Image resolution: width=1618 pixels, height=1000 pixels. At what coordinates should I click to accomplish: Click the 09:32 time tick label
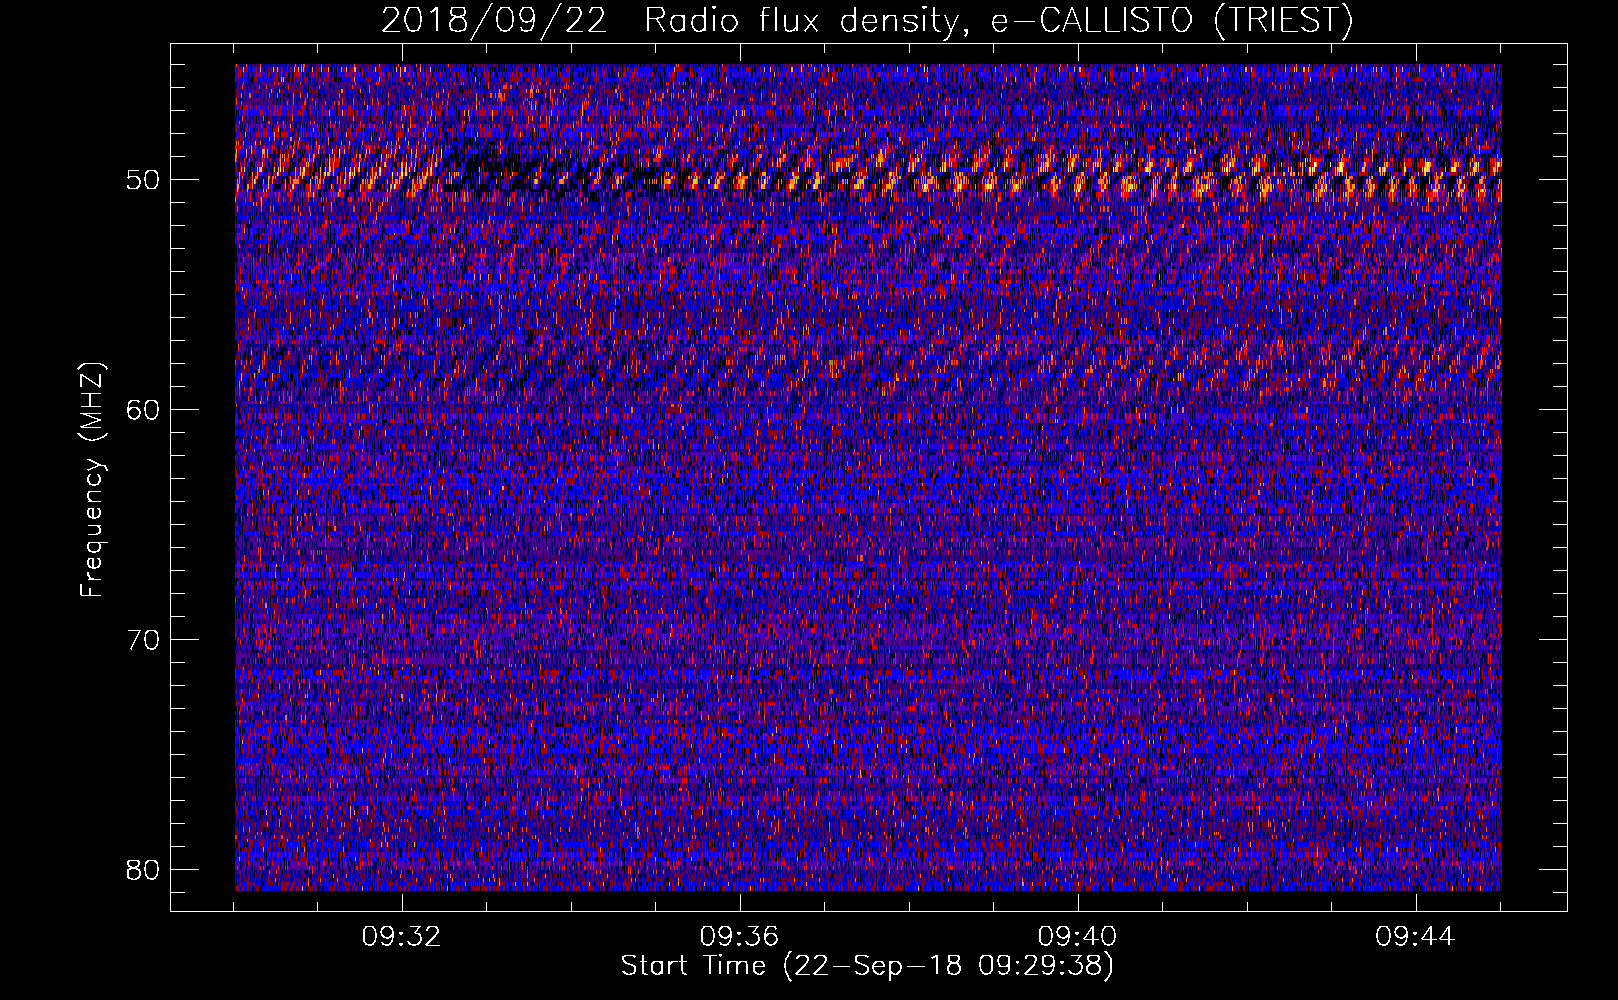click(x=402, y=937)
